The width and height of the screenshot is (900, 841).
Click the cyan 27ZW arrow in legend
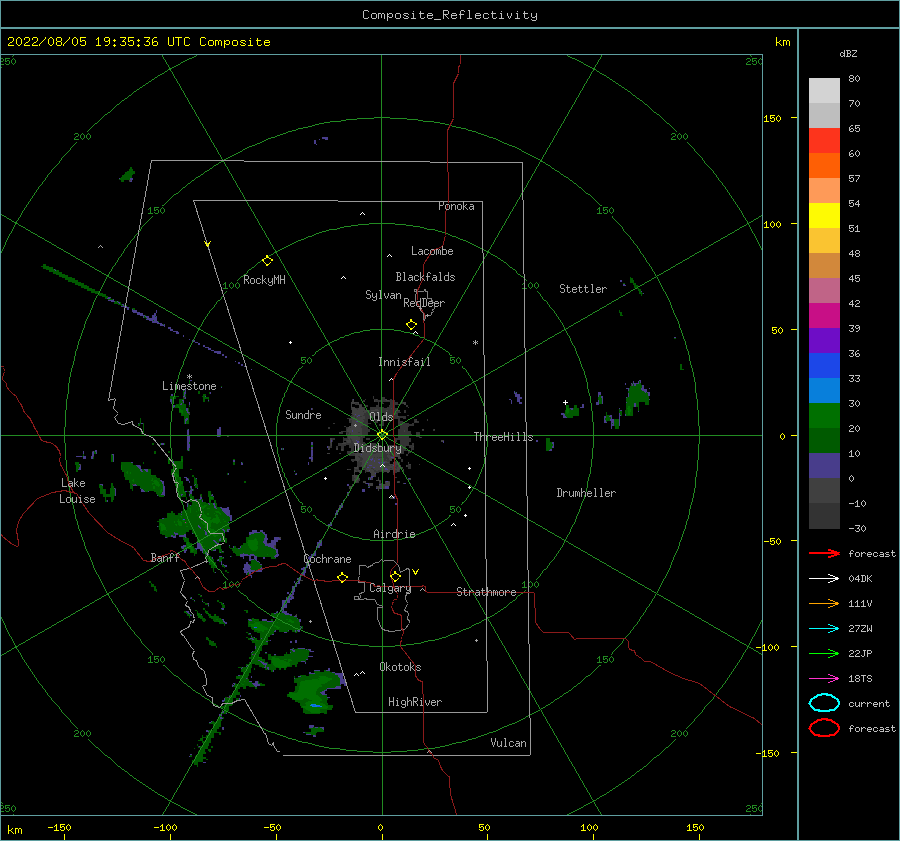click(824, 629)
